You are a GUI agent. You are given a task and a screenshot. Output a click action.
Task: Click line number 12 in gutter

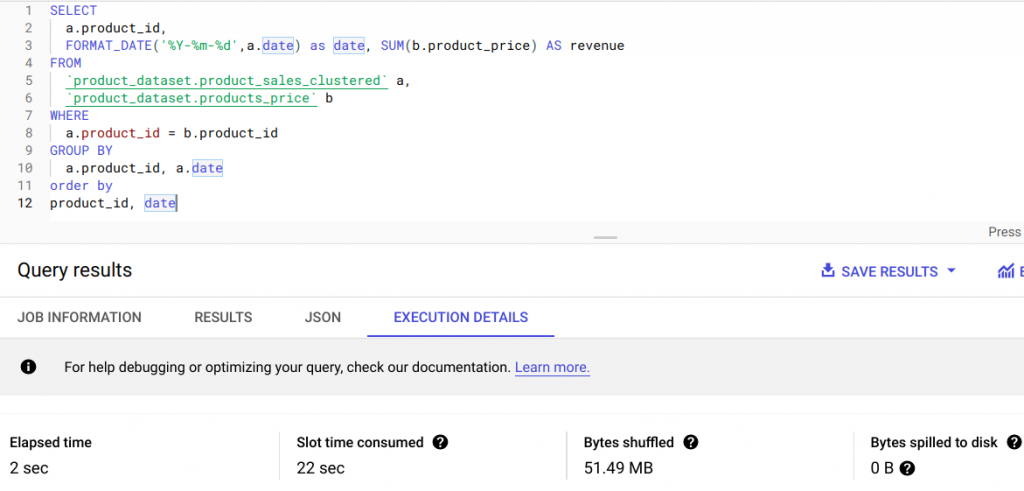pos(25,203)
